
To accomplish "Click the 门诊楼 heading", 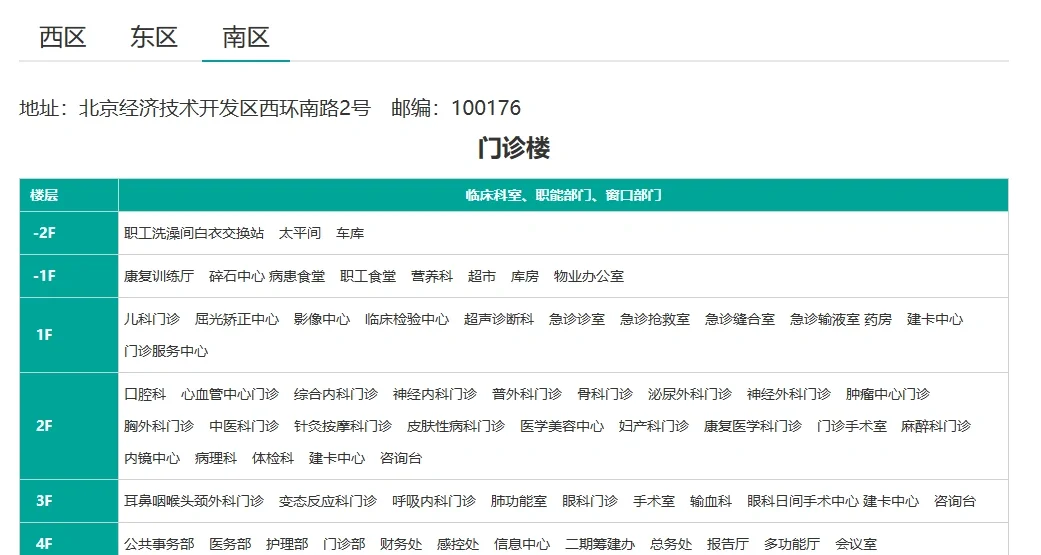I will click(x=514, y=148).
